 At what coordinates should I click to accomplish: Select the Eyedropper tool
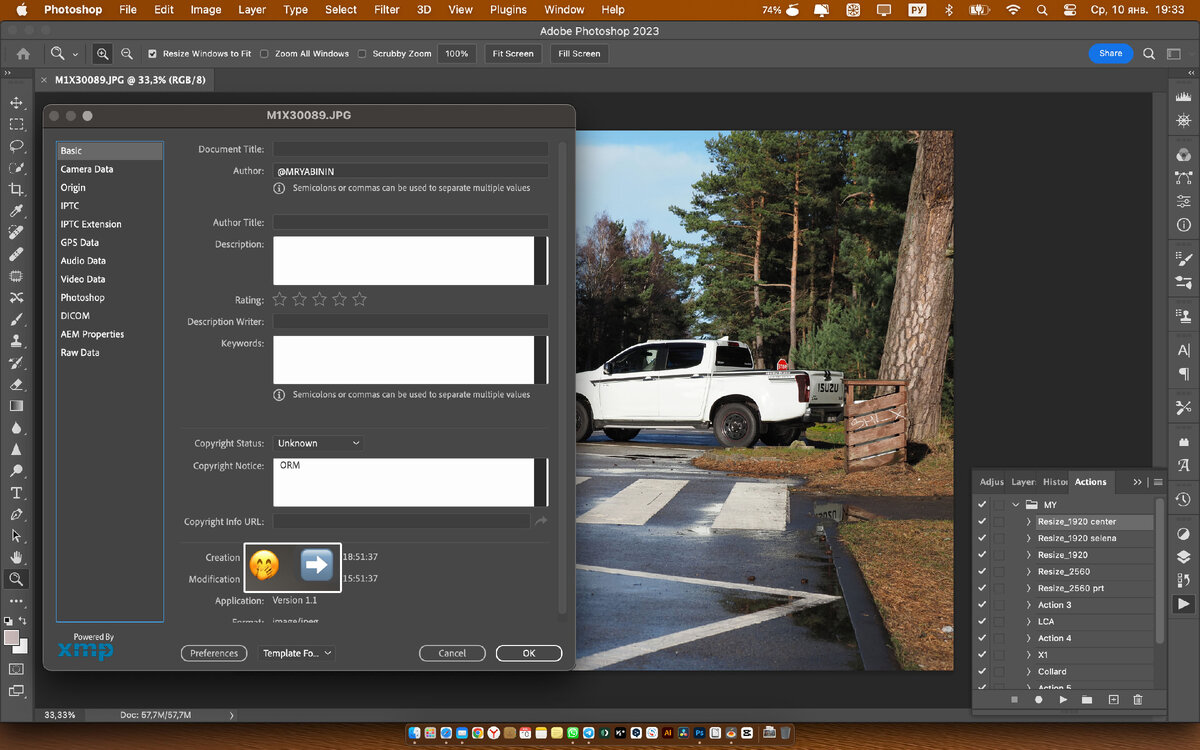click(16, 211)
